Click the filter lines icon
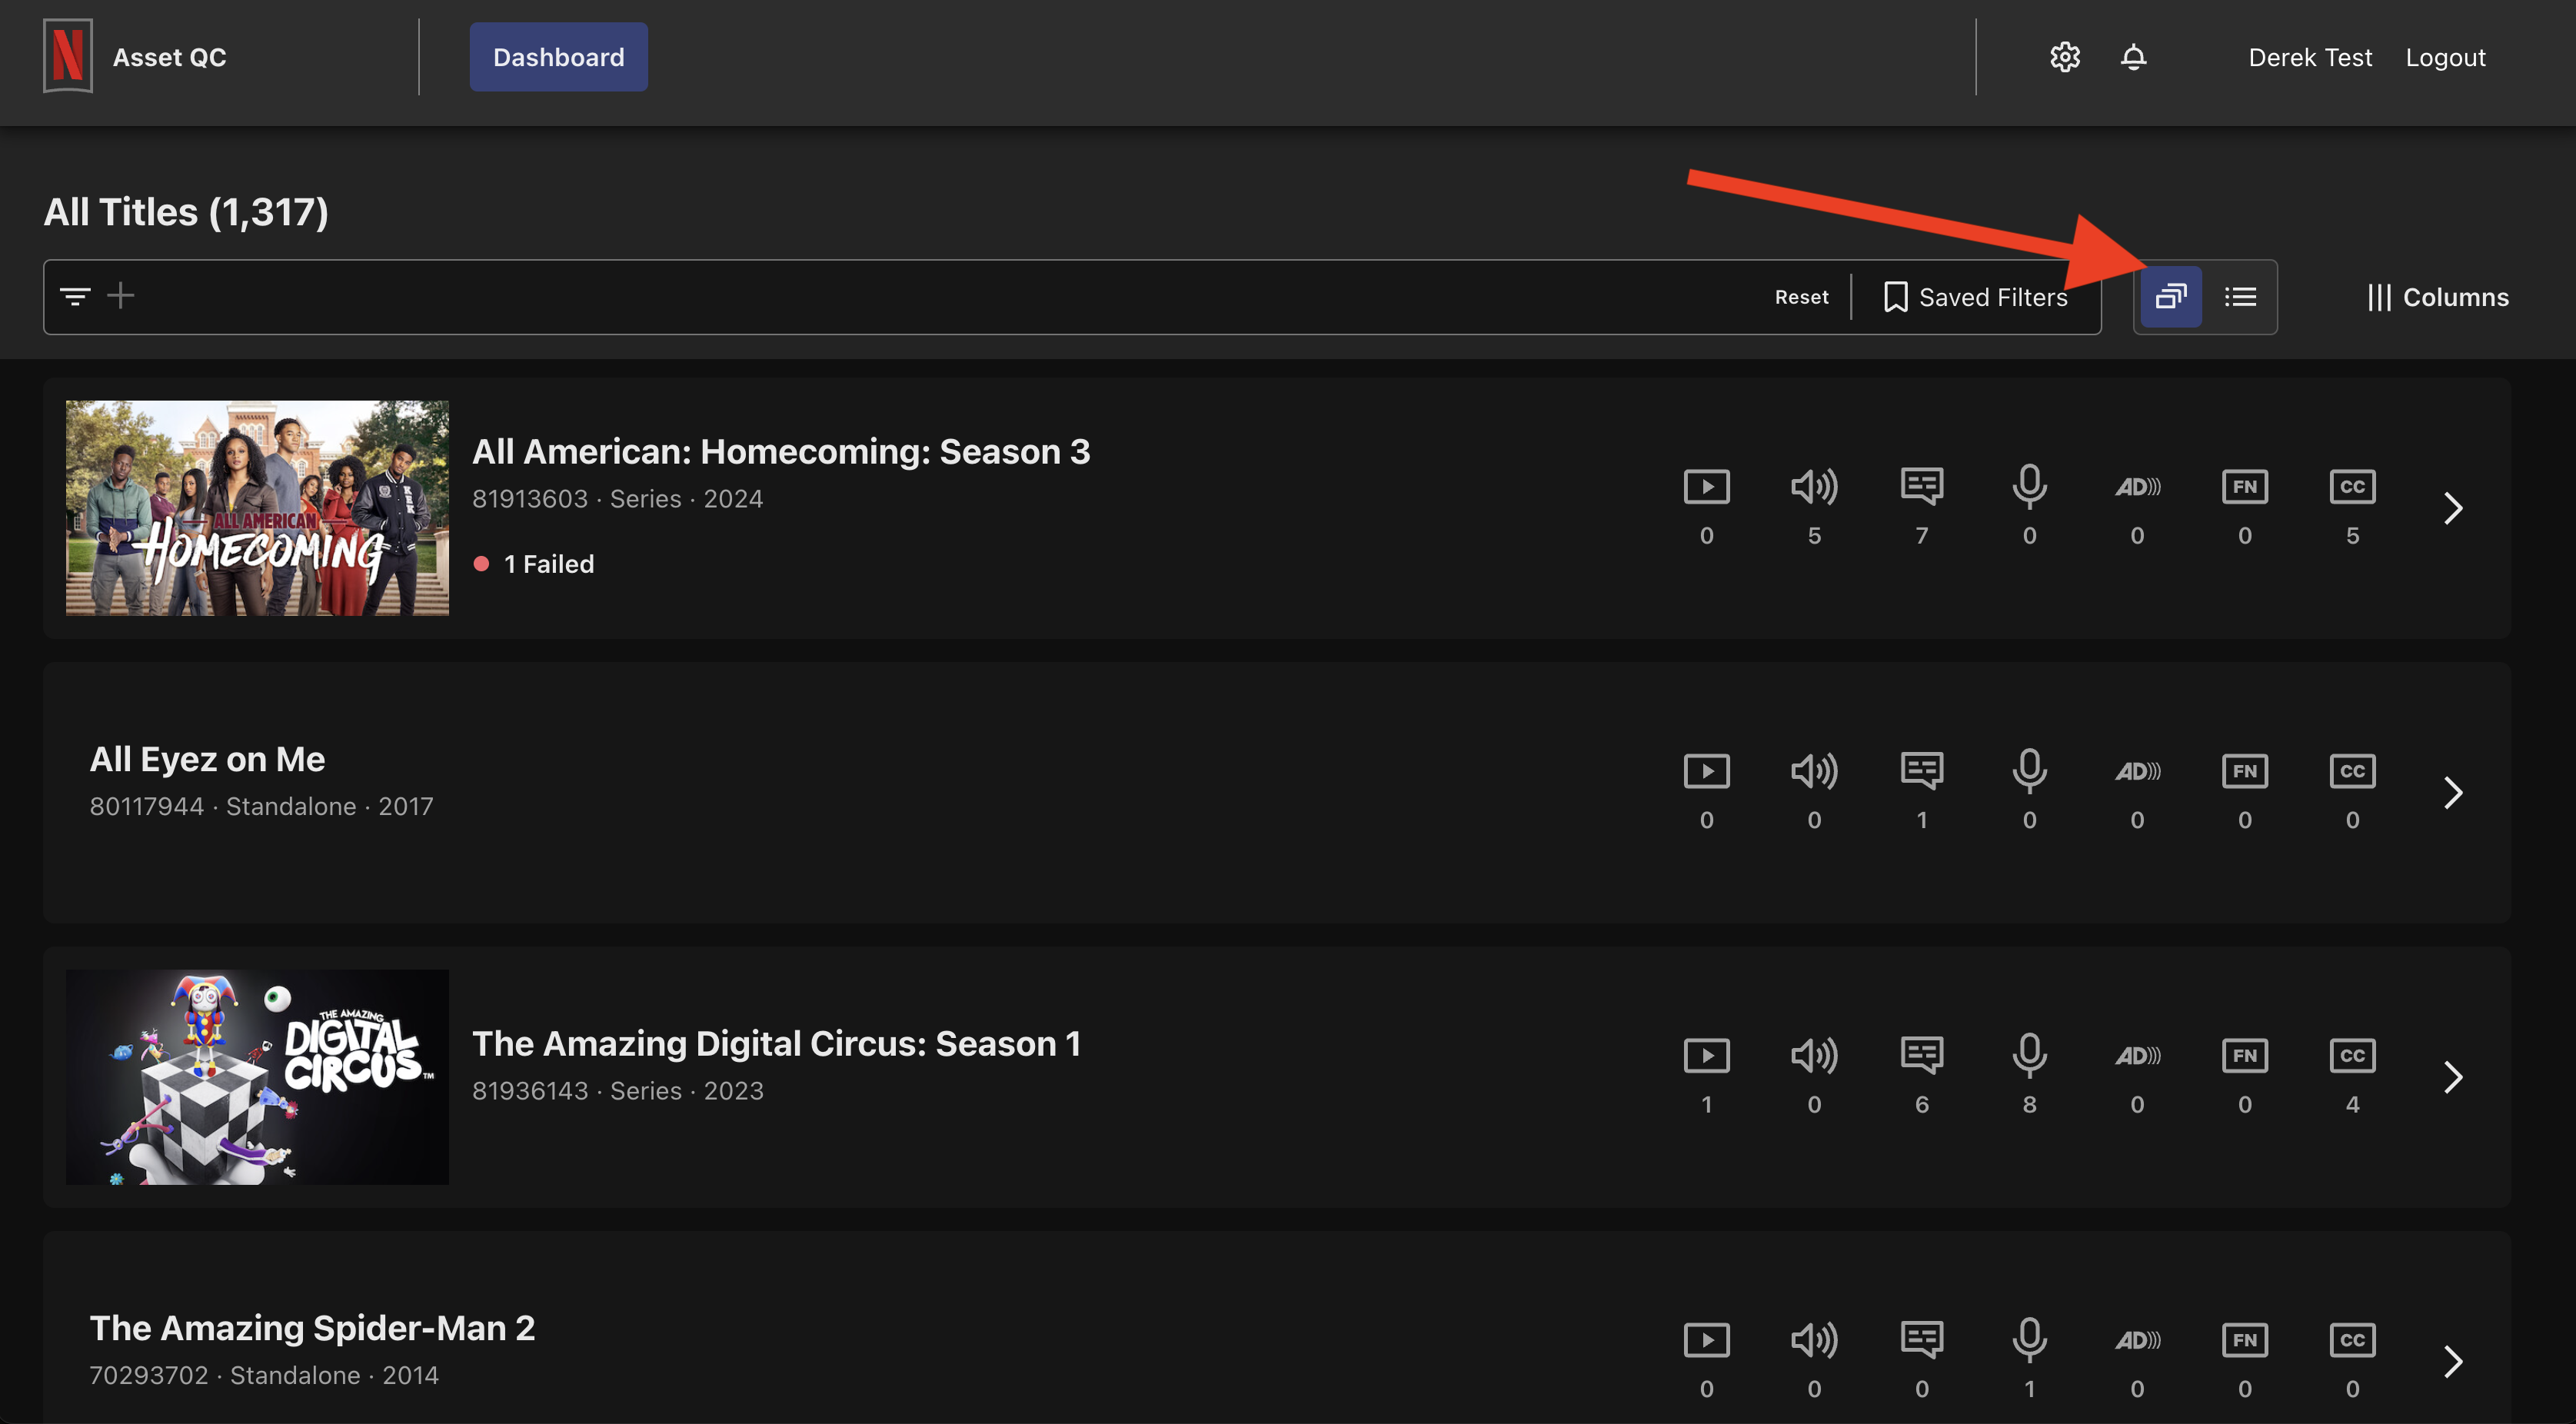The image size is (2576, 1424). click(x=75, y=296)
